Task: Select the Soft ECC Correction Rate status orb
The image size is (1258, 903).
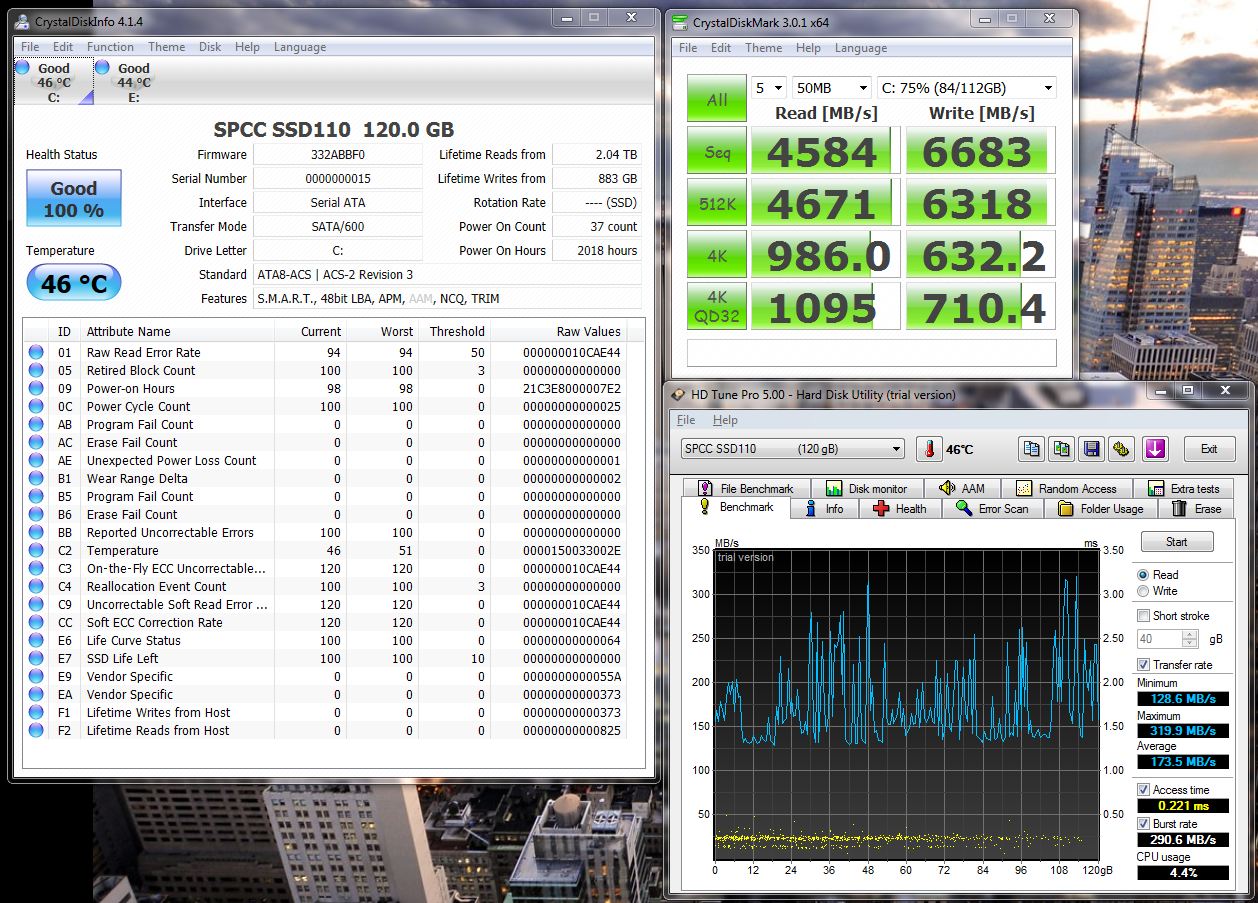Action: [x=37, y=622]
